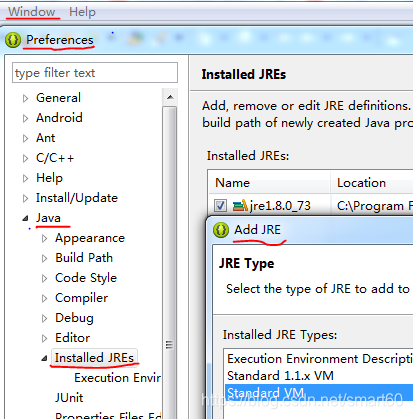This screenshot has height=419, width=413.
Task: Expand the Editor node arrow
Action: pyautogui.click(x=44, y=338)
